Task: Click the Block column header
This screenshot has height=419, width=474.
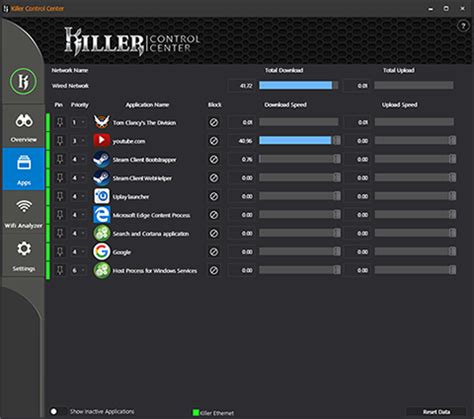Action: point(215,105)
